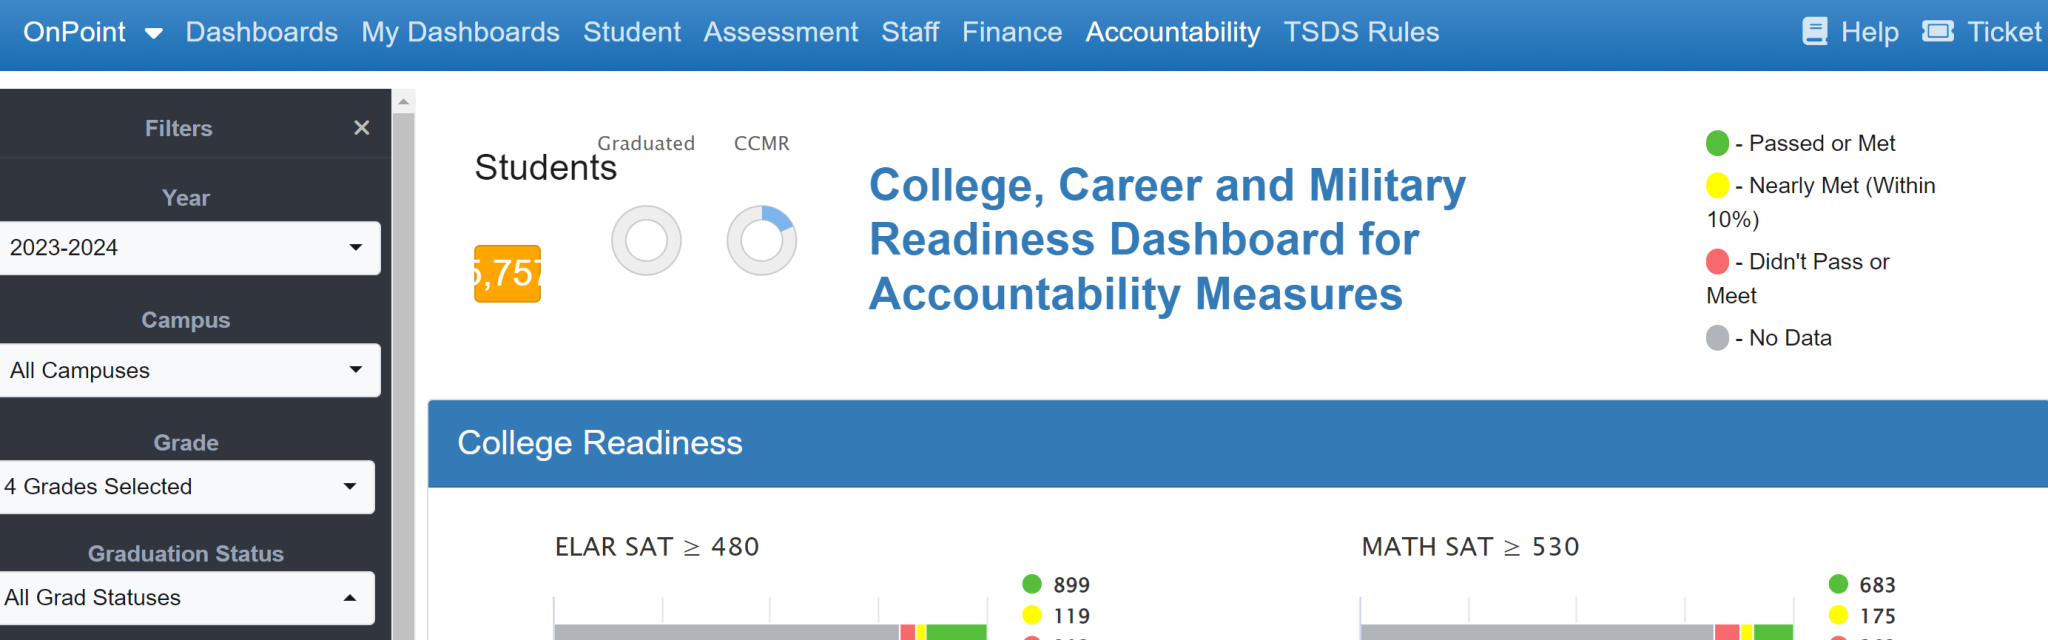The width and height of the screenshot is (2048, 640).
Task: Click the gray 'No Data' color dot
Action: 1717,338
